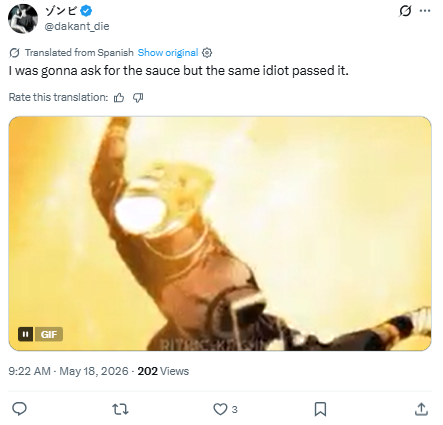This screenshot has height=425, width=443.
Task: Pause the GIF playback
Action: (x=26, y=334)
